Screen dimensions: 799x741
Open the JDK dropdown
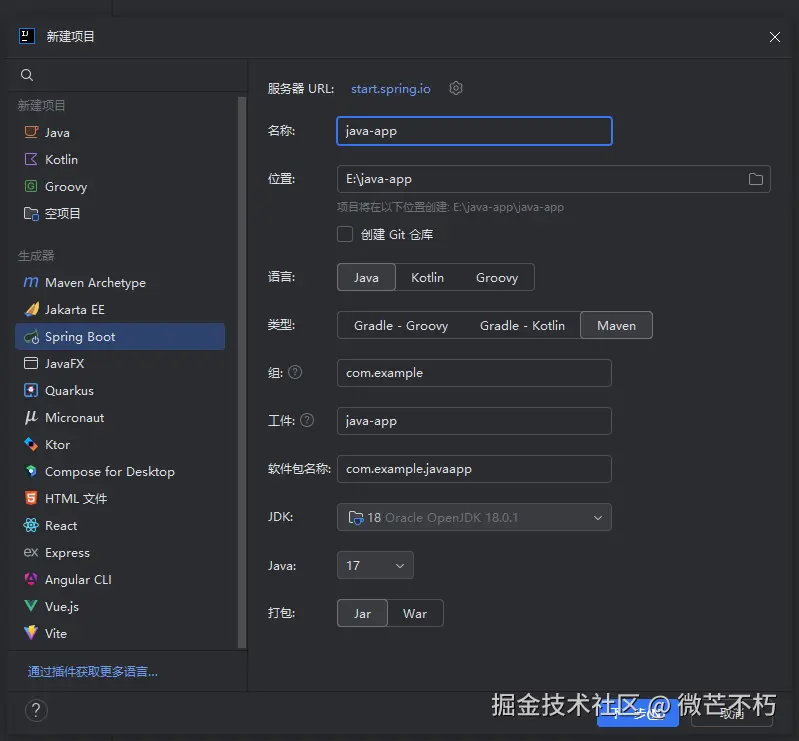pos(474,518)
